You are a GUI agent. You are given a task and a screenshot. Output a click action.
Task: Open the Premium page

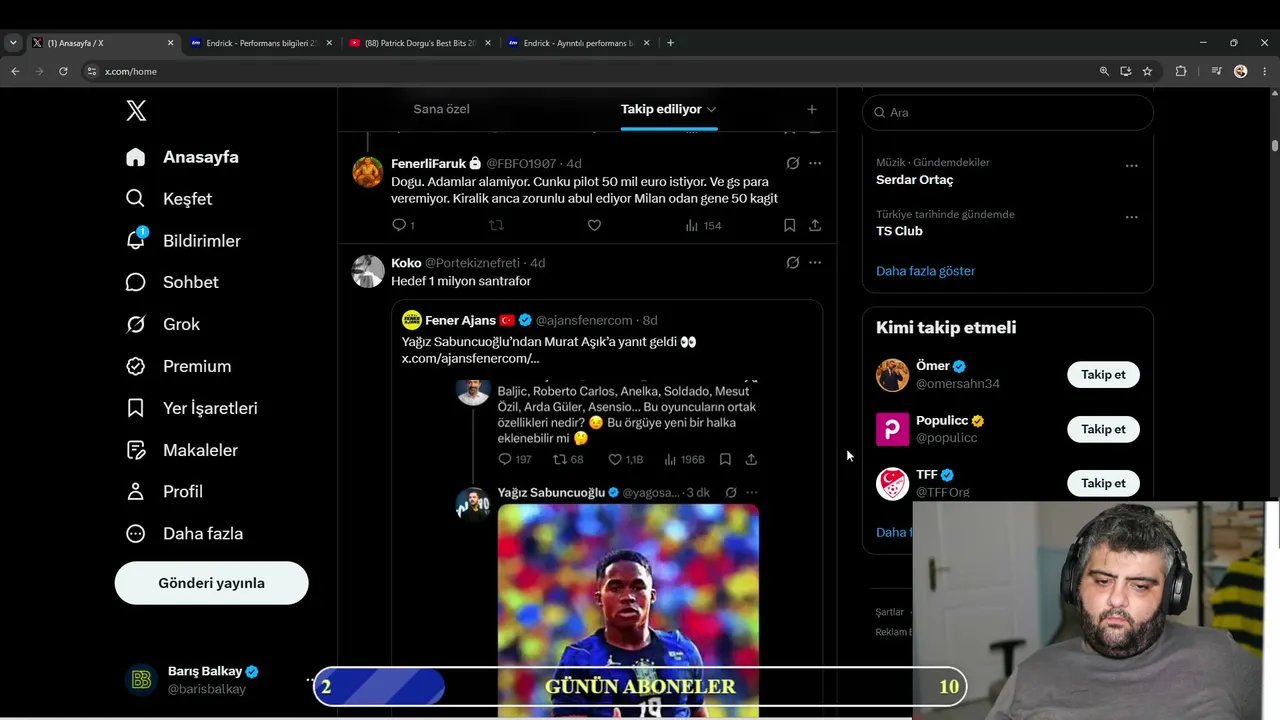pos(178,366)
